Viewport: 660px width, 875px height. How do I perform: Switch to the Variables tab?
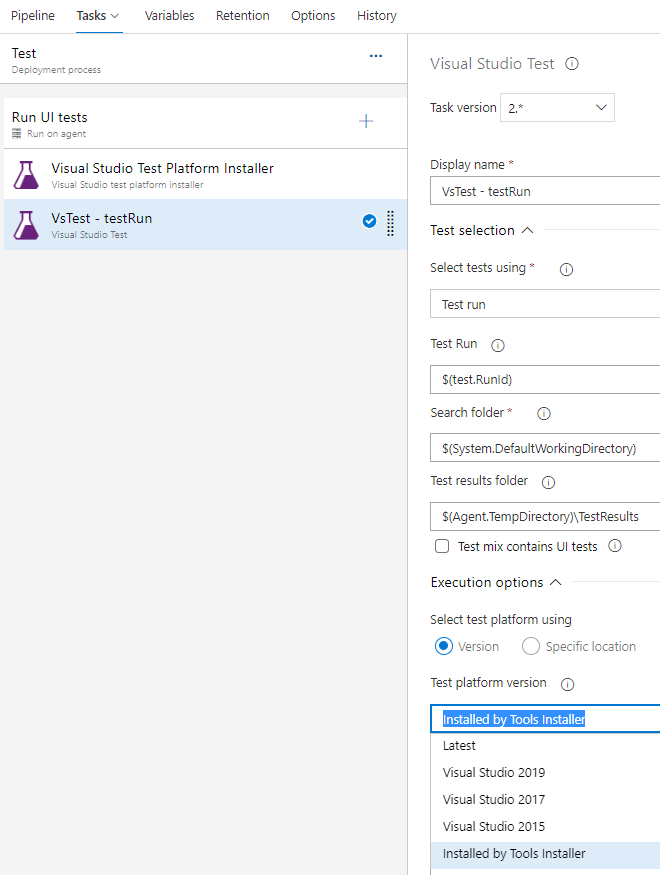pos(169,16)
